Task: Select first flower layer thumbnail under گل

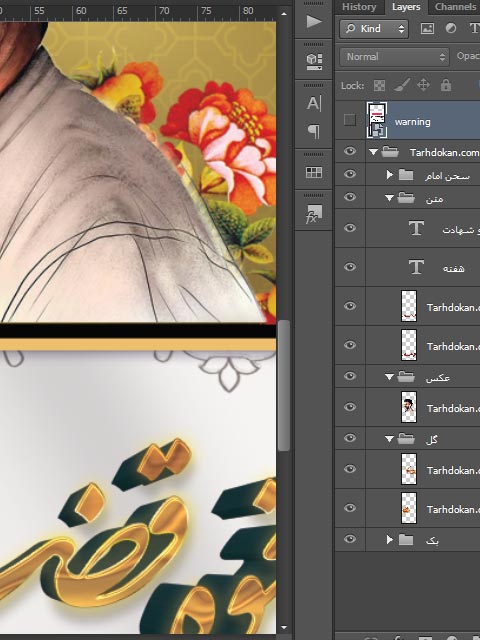Action: pos(409,469)
